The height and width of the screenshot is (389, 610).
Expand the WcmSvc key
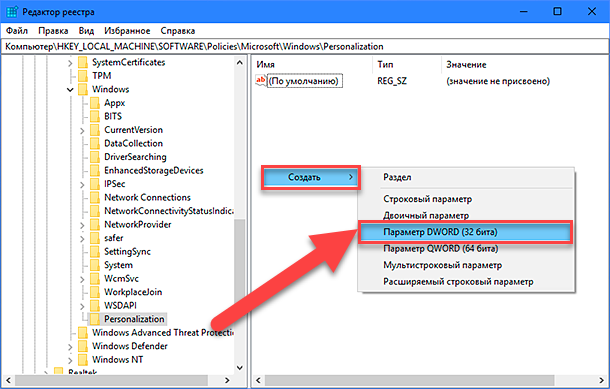(82, 279)
